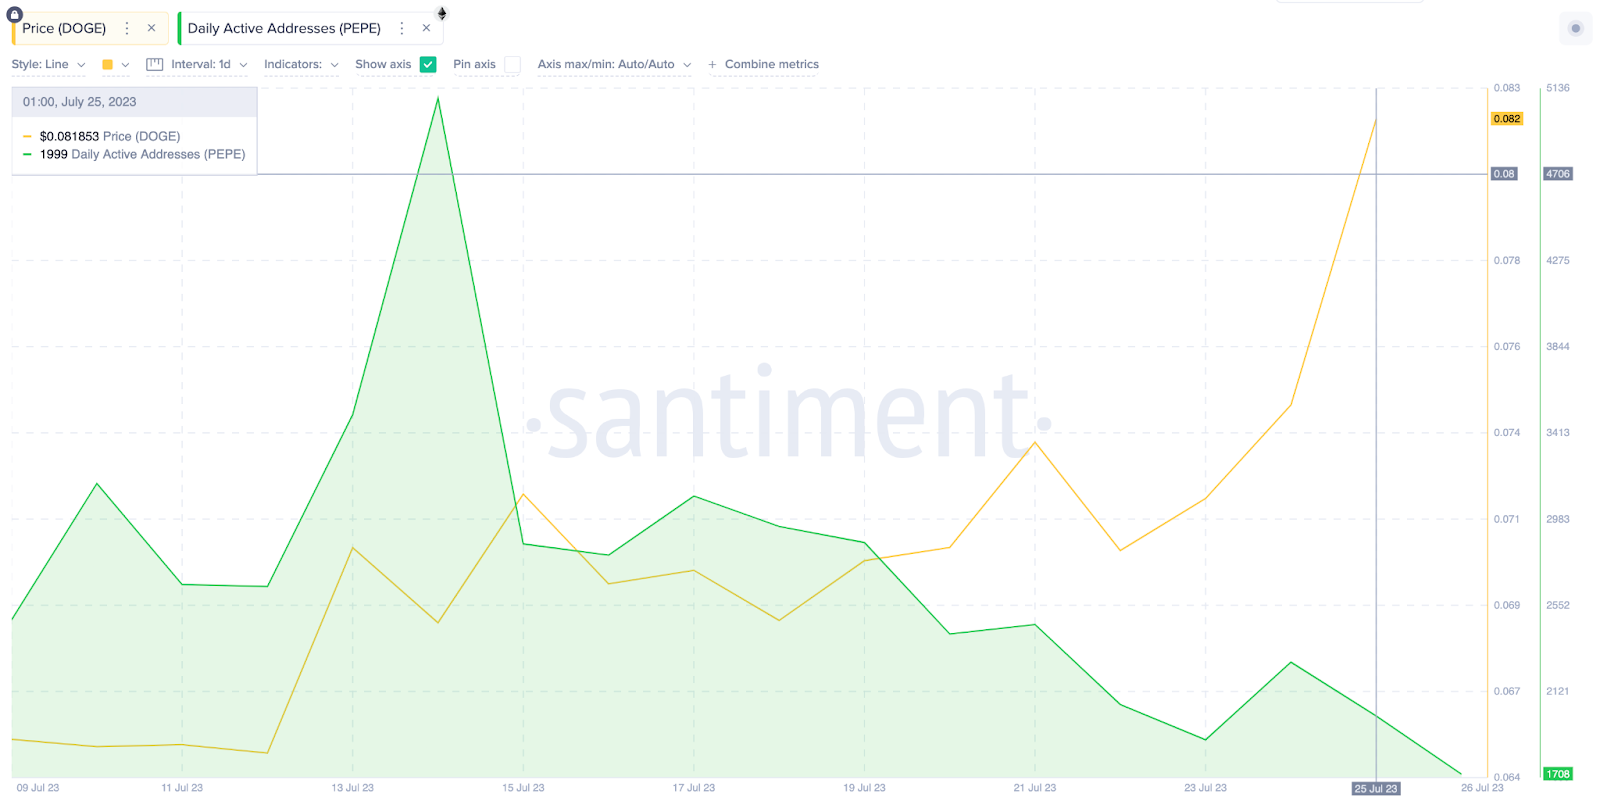Select the Price (DOGE) metric tab
This screenshot has height=808, width=1600.
pos(64,28)
